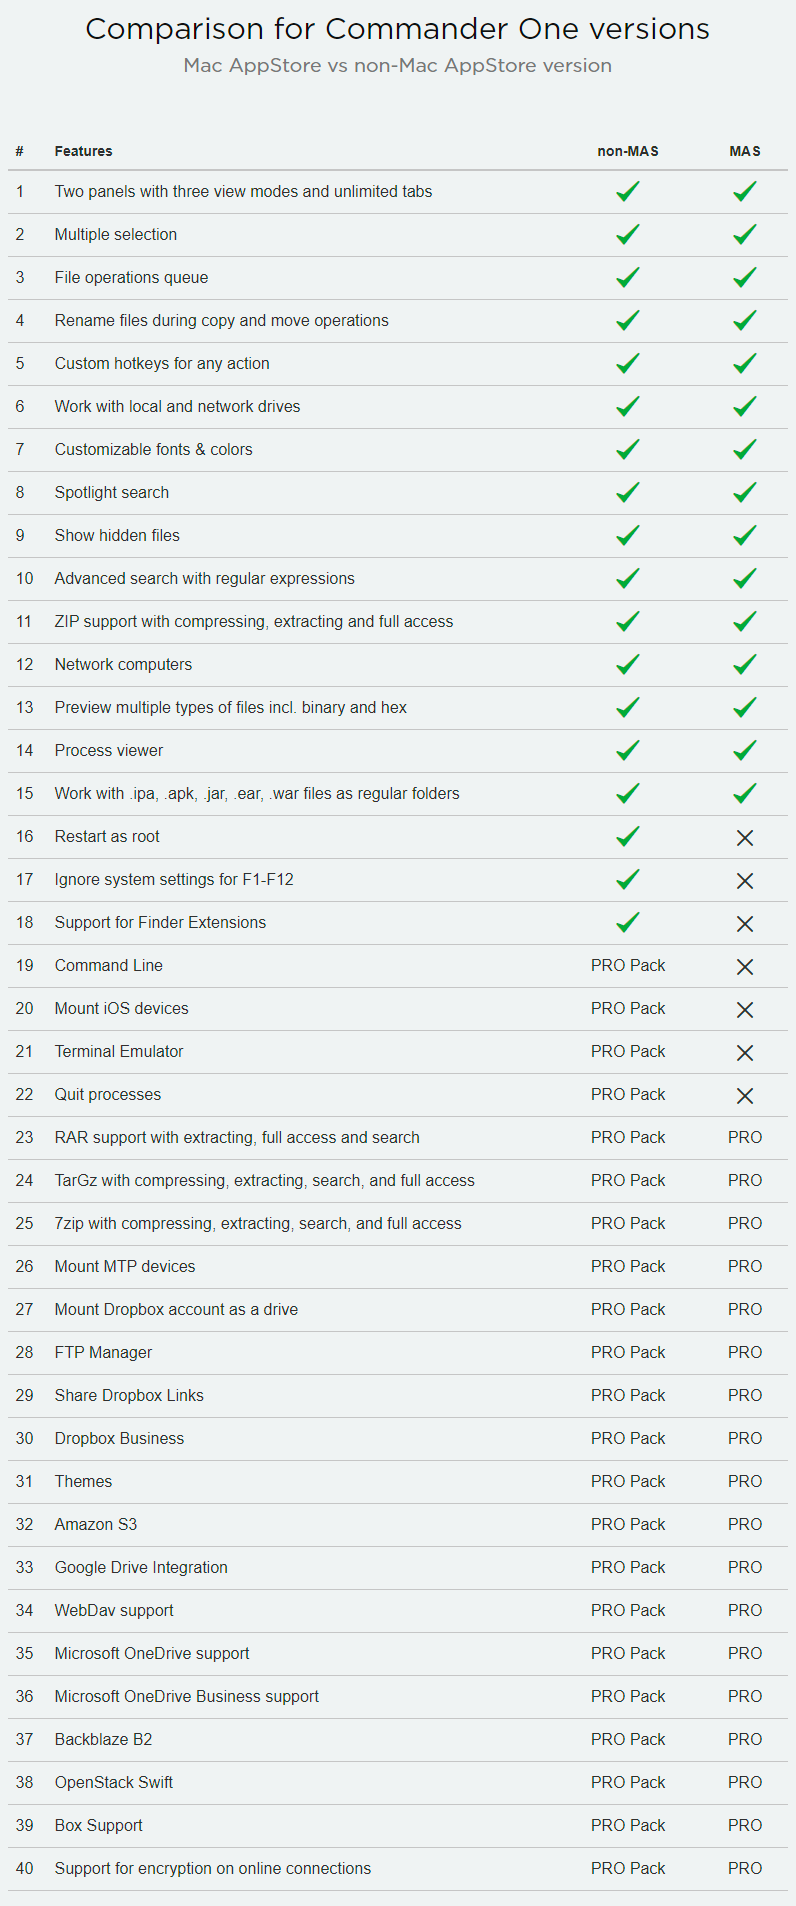Click PRO label for Amazon S3 row
Viewport: 796px width, 1906px height.
pos(744,1524)
